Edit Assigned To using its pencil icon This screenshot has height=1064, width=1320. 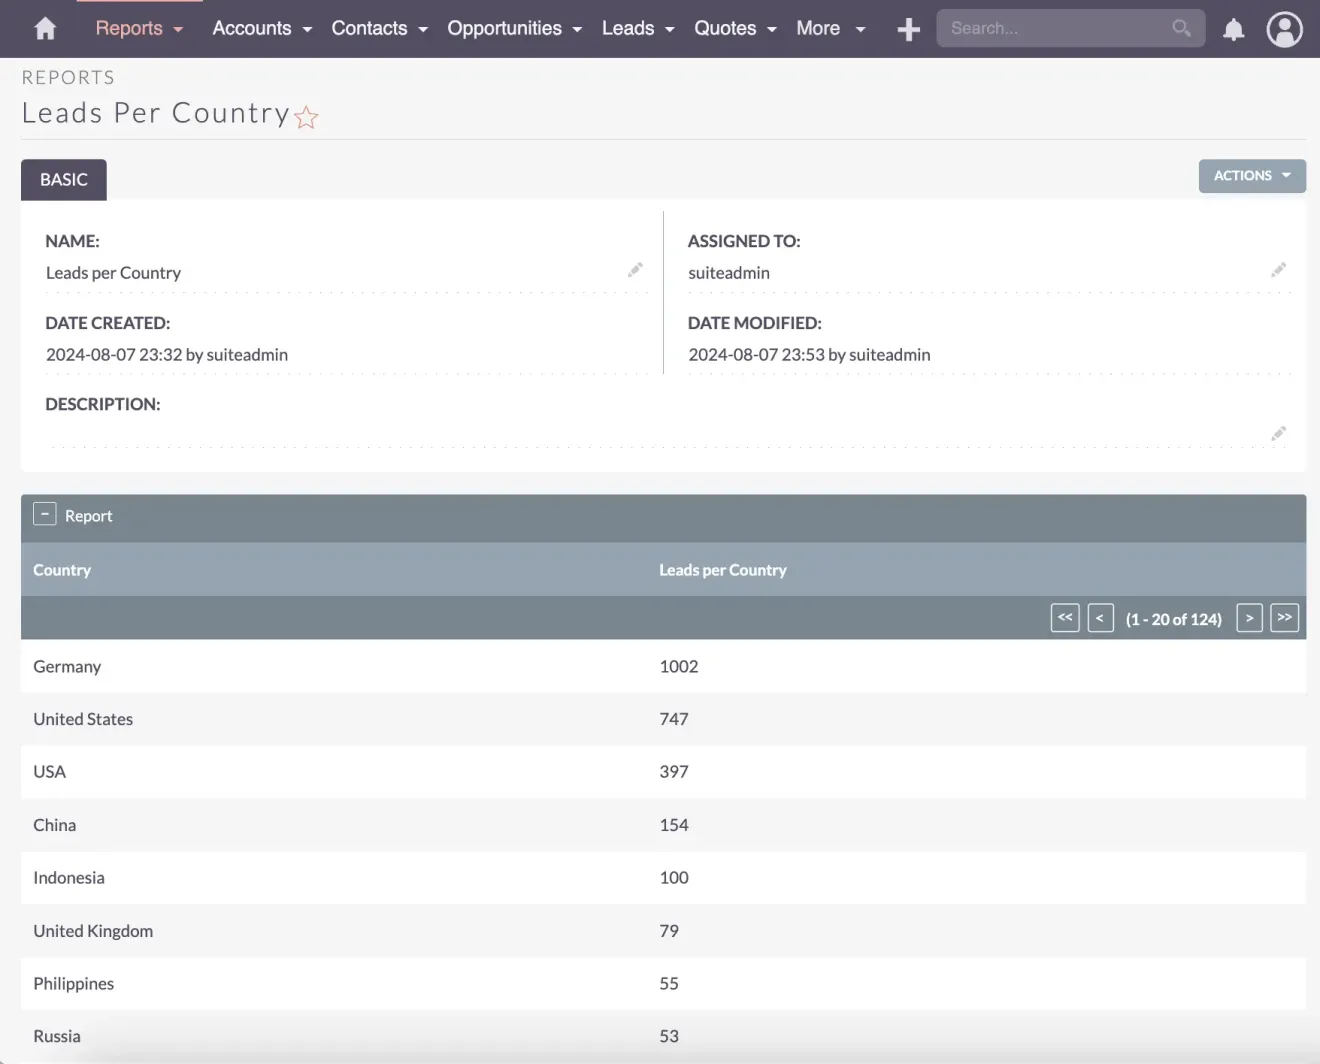1279,269
